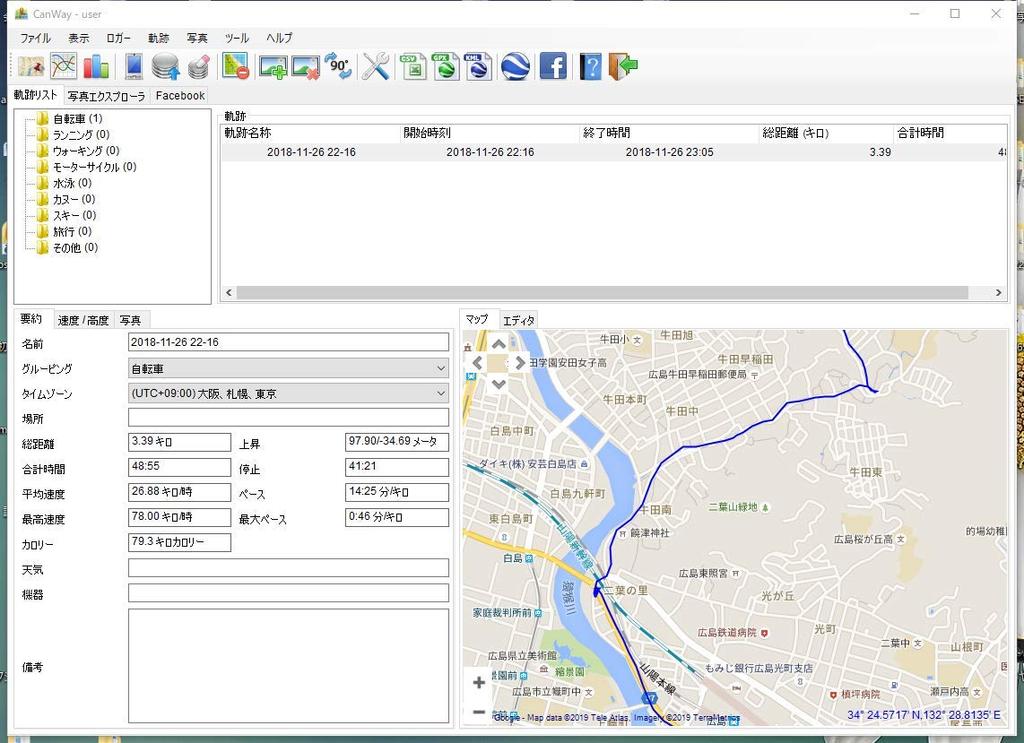The height and width of the screenshot is (743, 1024).
Task: Export track as CSV file icon
Action: click(413, 67)
